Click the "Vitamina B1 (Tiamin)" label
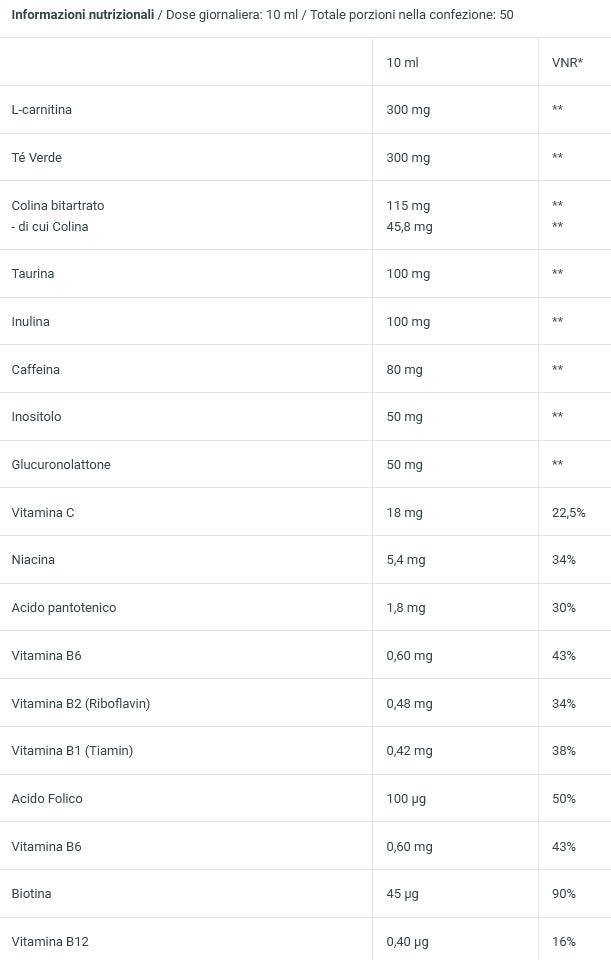Viewport: 611px width, 960px height. tap(72, 751)
